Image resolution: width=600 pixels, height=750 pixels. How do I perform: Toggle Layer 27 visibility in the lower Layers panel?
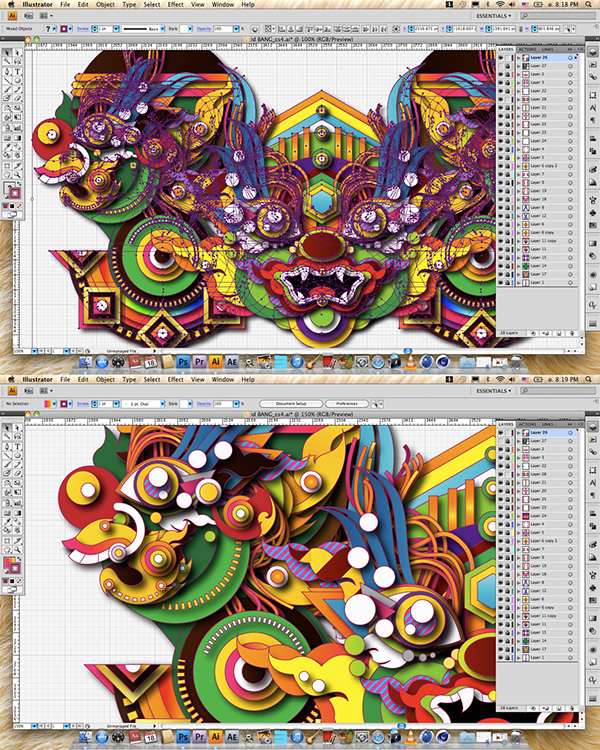(x=502, y=440)
